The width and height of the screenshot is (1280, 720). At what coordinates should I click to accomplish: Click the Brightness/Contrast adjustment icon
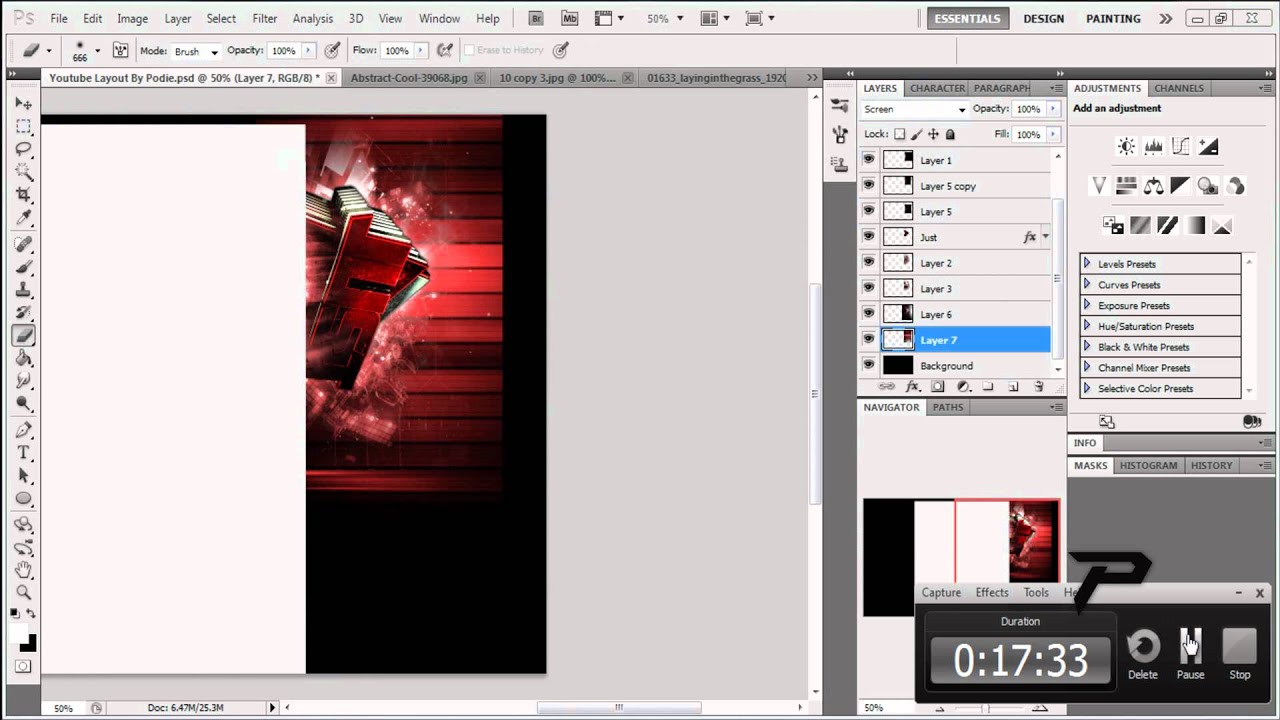pos(1126,147)
